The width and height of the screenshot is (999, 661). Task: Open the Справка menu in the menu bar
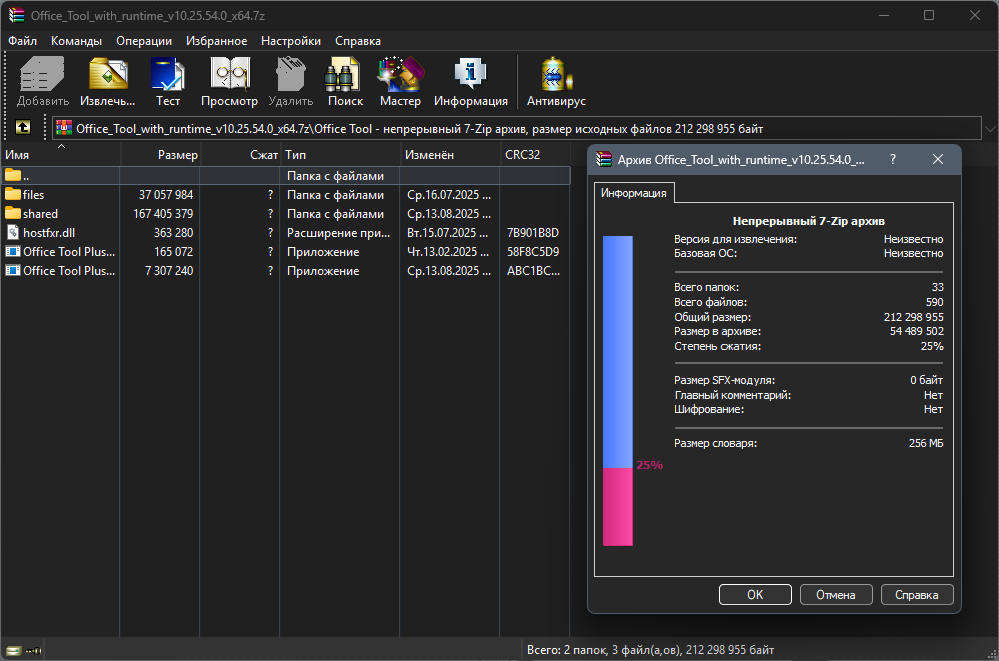[x=358, y=41]
